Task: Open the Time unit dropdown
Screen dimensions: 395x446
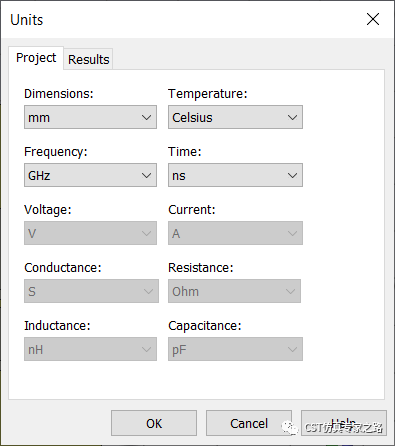Action: tap(235, 175)
